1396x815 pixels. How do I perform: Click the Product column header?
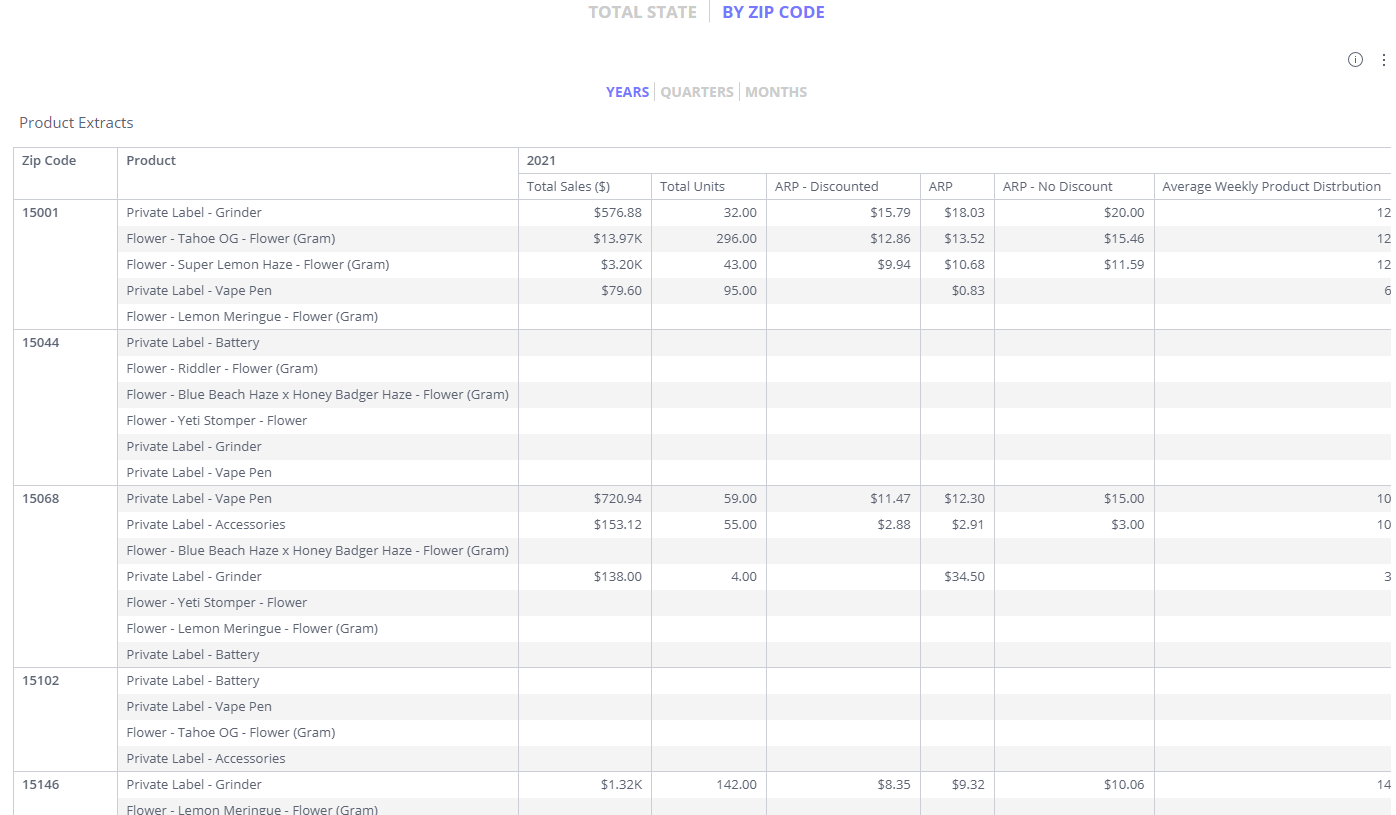pyautogui.click(x=151, y=161)
